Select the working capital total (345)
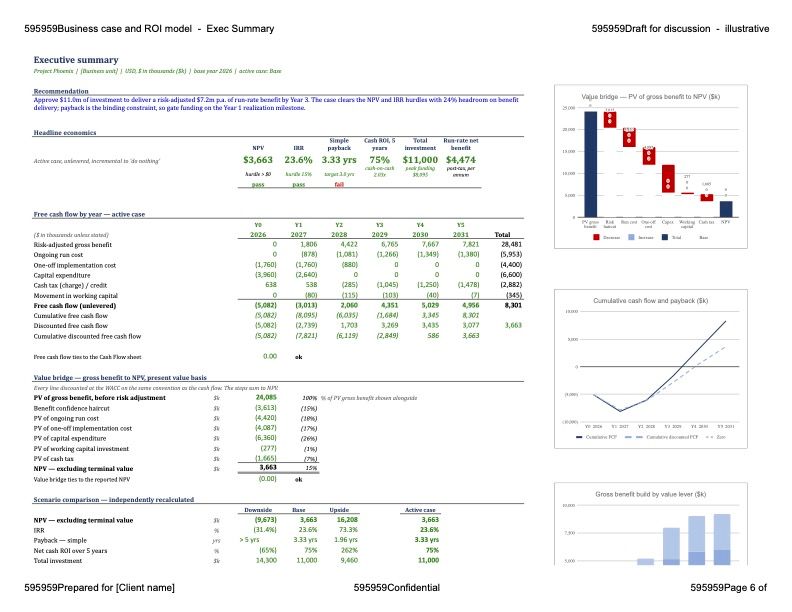 click(514, 295)
